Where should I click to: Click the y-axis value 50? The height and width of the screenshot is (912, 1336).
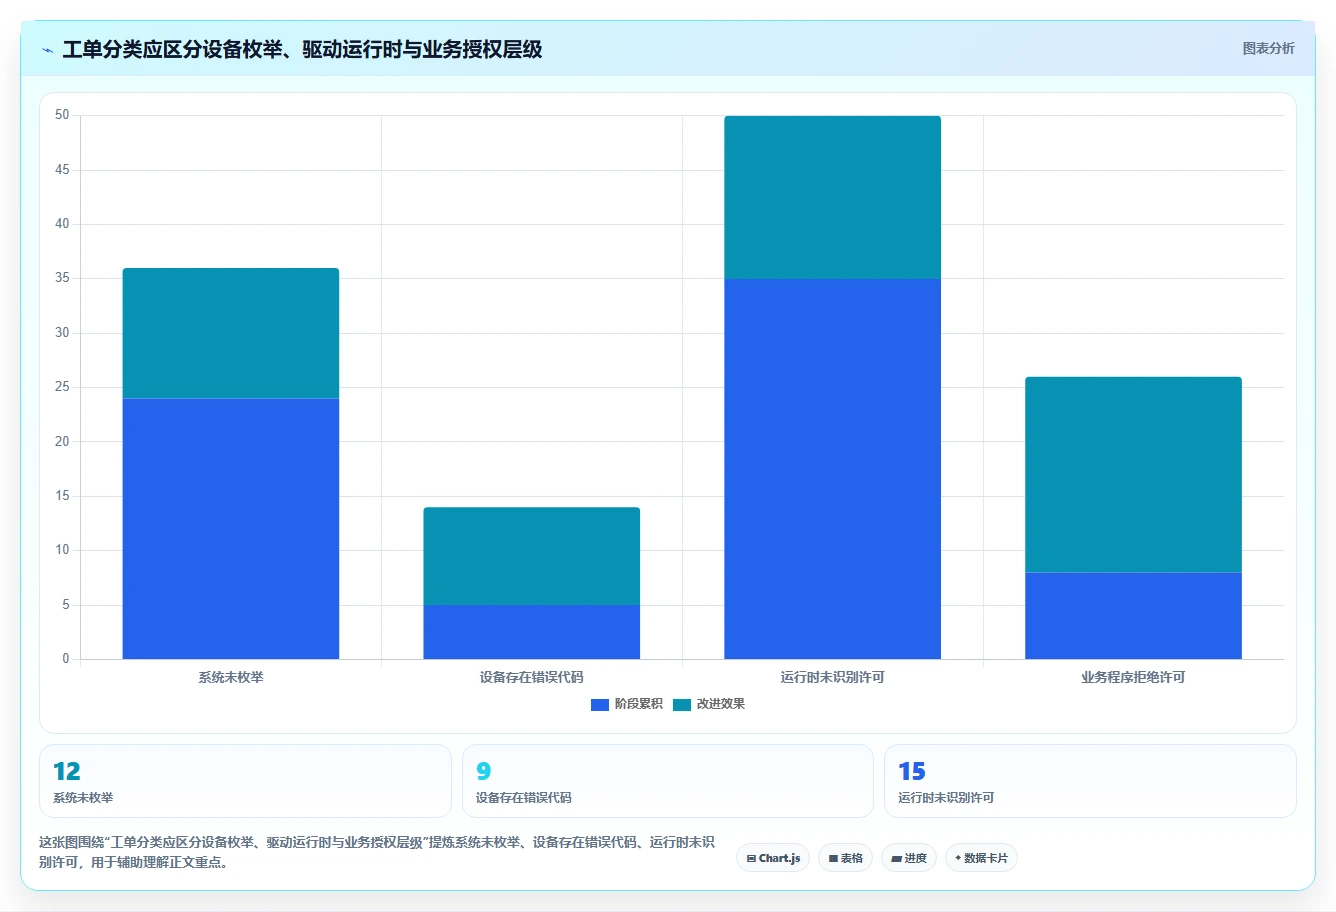tap(63, 115)
